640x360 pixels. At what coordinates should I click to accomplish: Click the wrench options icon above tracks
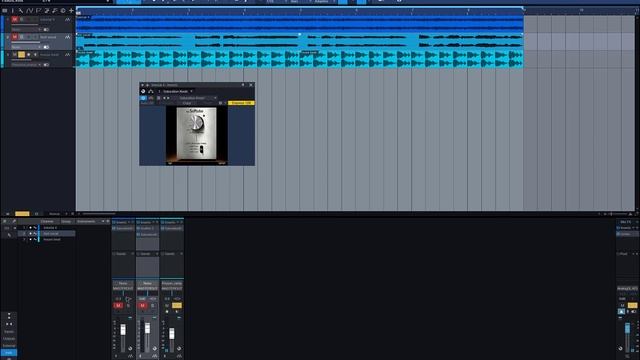[x=21, y=11]
